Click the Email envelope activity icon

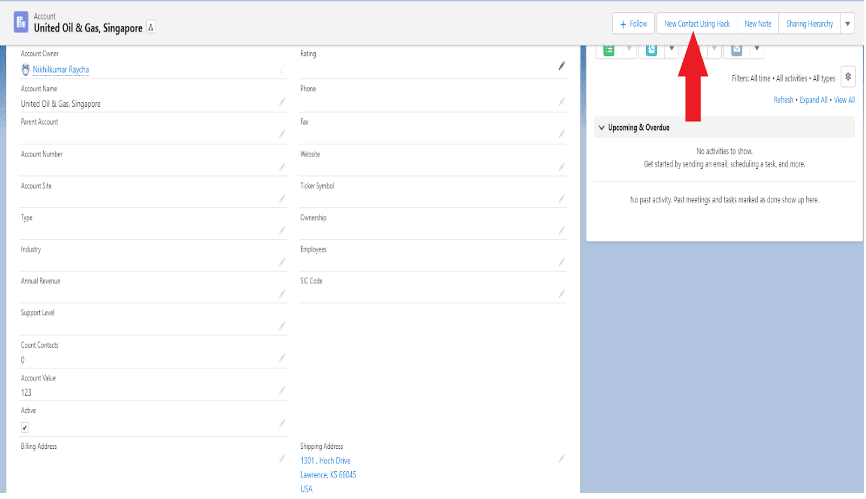736,50
